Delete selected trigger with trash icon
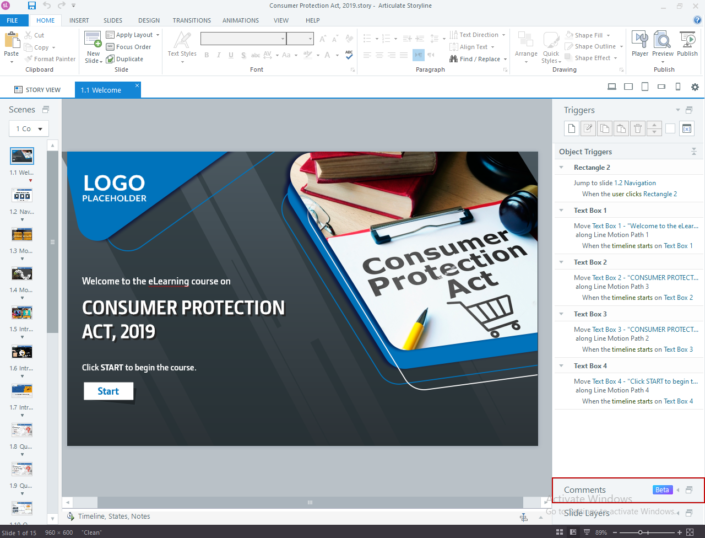The height and width of the screenshot is (538, 705). [x=636, y=128]
